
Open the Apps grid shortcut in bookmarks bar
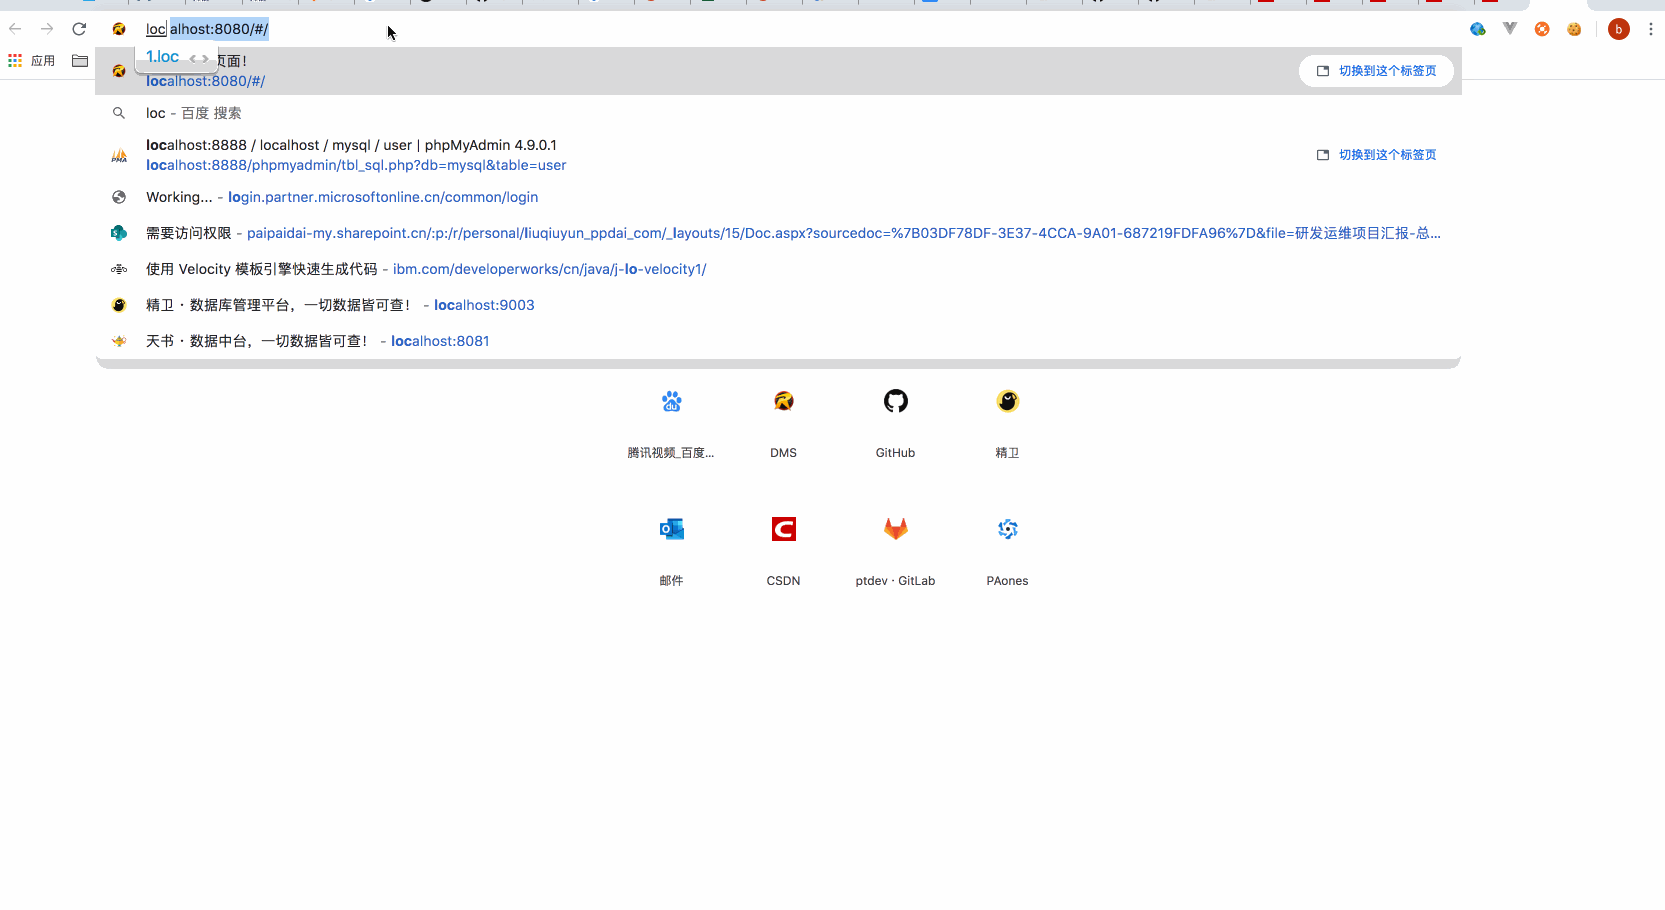[x=15, y=61]
